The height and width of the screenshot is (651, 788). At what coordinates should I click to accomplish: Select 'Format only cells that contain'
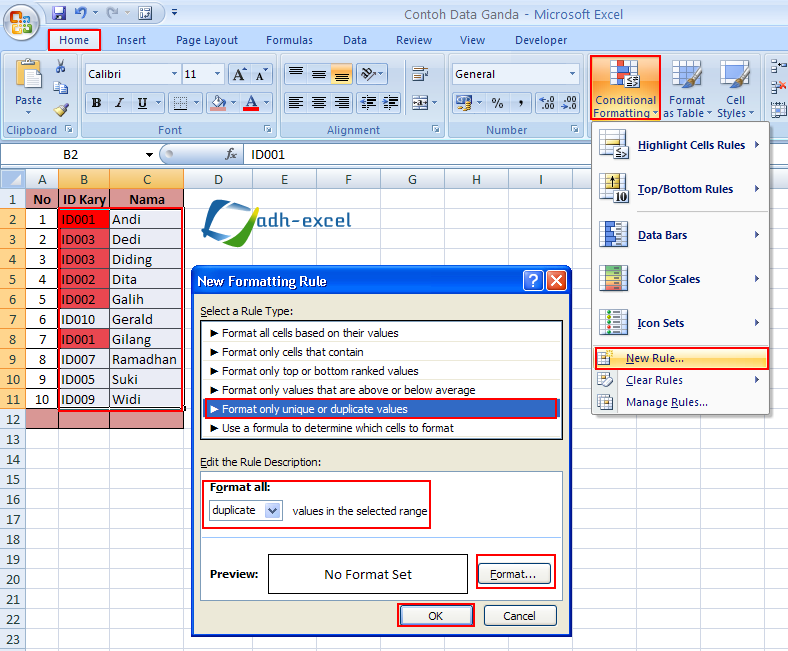[x=381, y=352]
